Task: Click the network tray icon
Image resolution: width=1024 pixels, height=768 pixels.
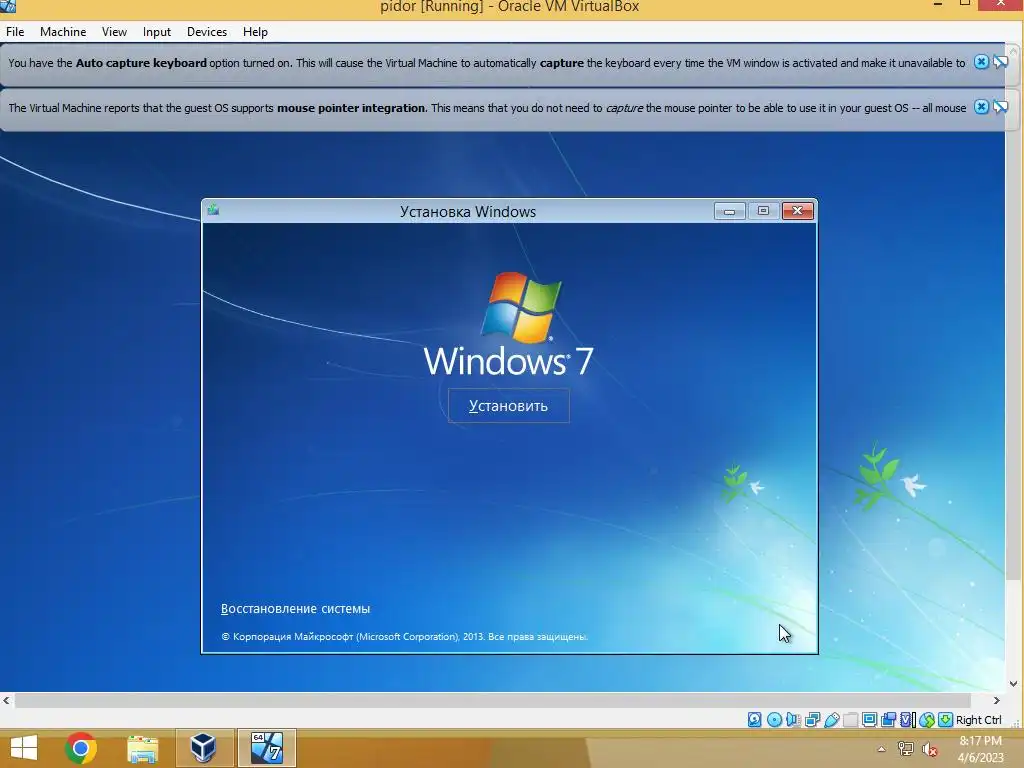Action: coord(906,749)
